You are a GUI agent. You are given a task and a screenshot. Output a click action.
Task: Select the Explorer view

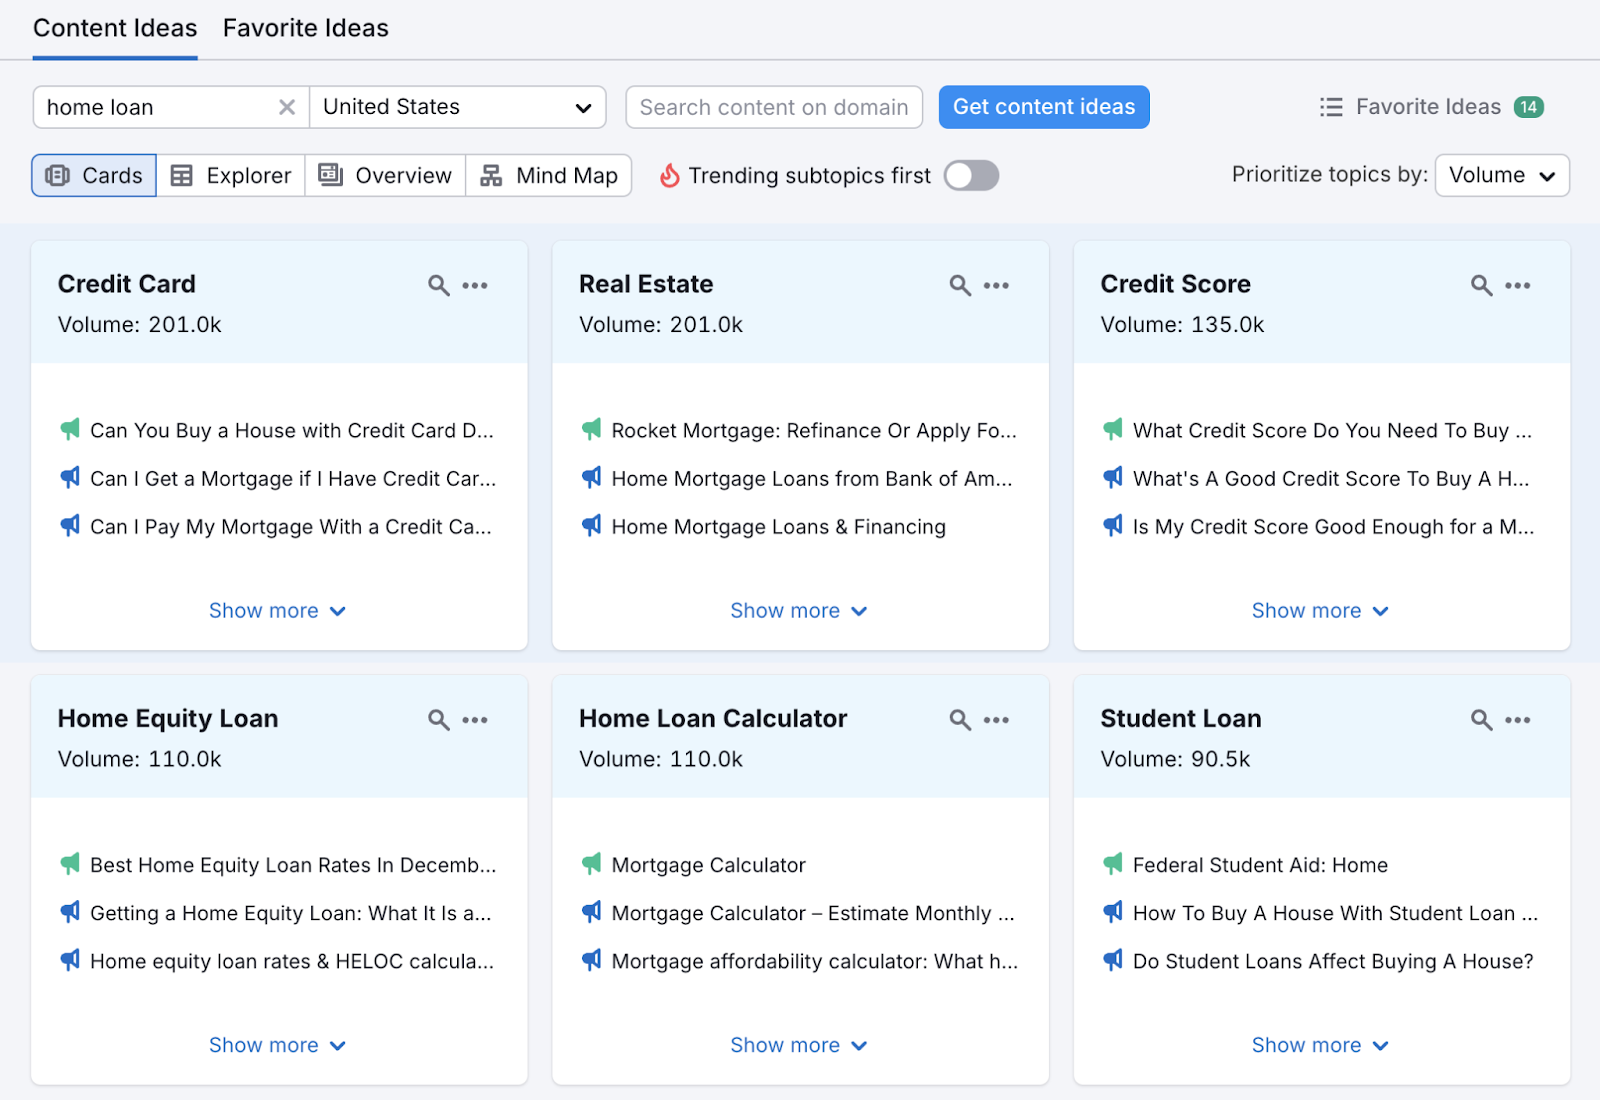tap(231, 176)
